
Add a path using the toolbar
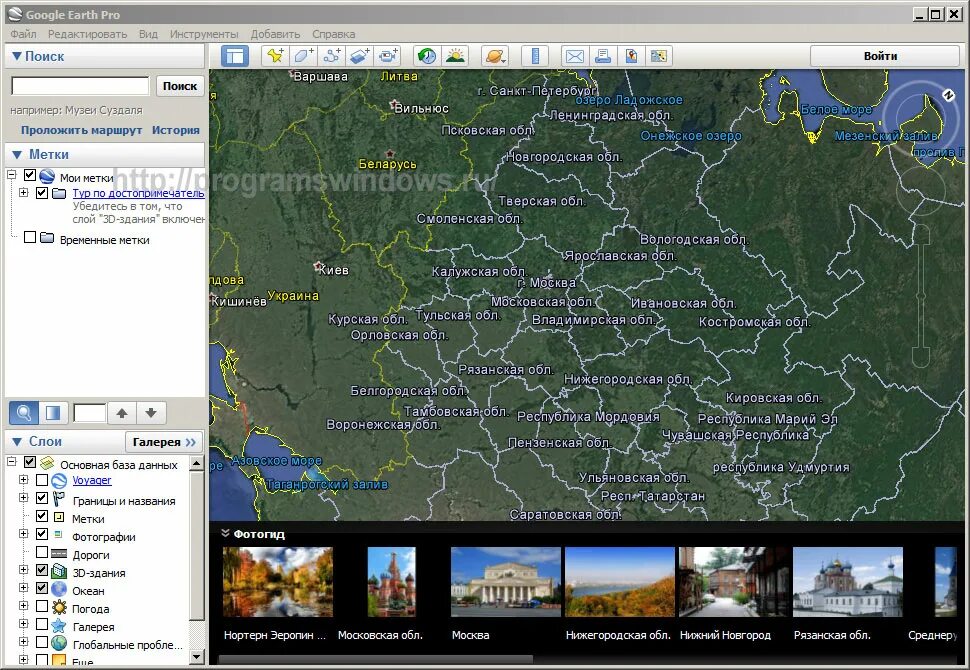pos(332,56)
